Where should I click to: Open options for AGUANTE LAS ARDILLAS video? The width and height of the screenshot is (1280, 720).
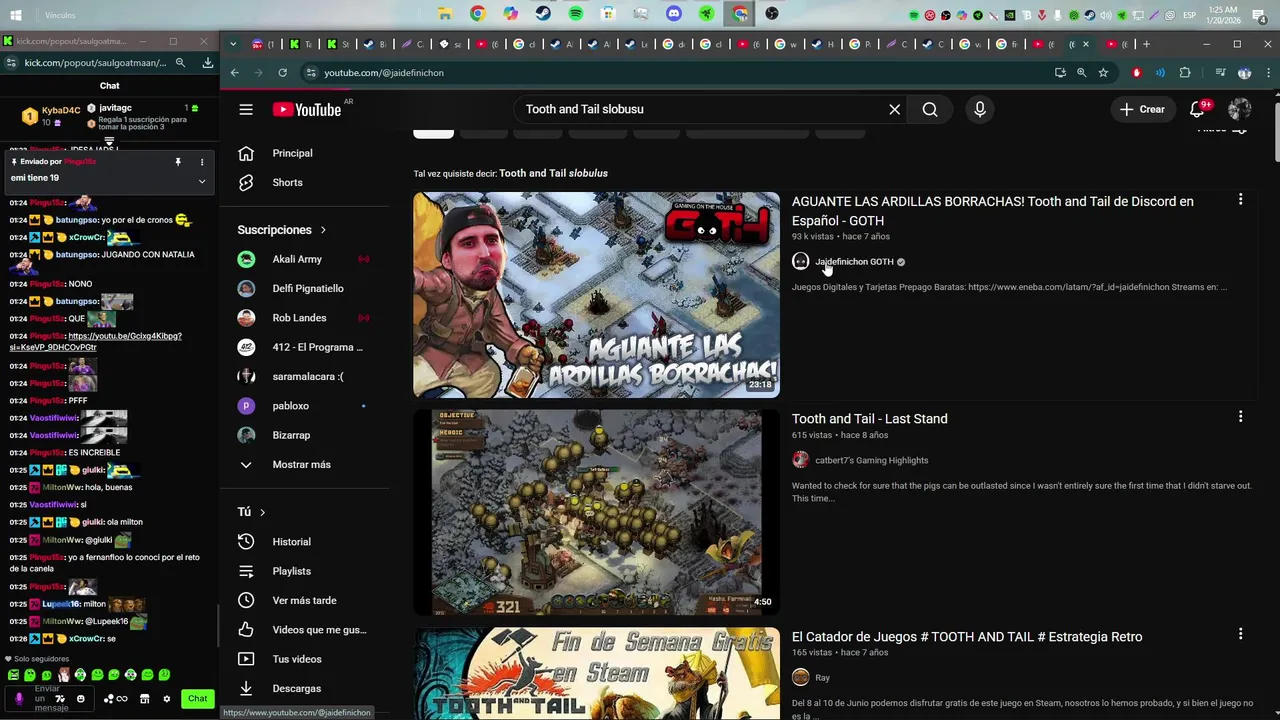pos(1240,200)
